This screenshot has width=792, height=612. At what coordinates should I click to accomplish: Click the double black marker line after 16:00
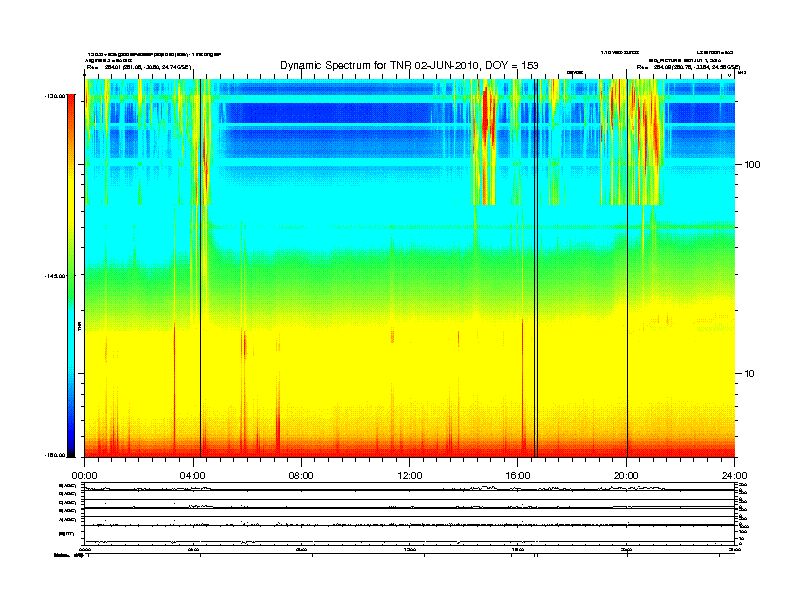coord(536,268)
